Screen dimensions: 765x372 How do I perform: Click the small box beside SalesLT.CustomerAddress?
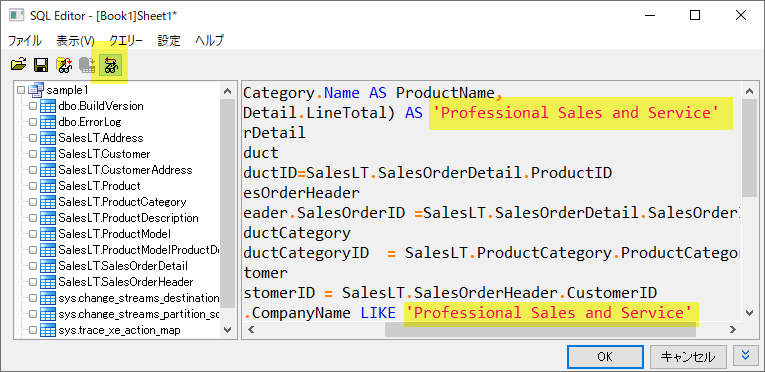[x=33, y=170]
